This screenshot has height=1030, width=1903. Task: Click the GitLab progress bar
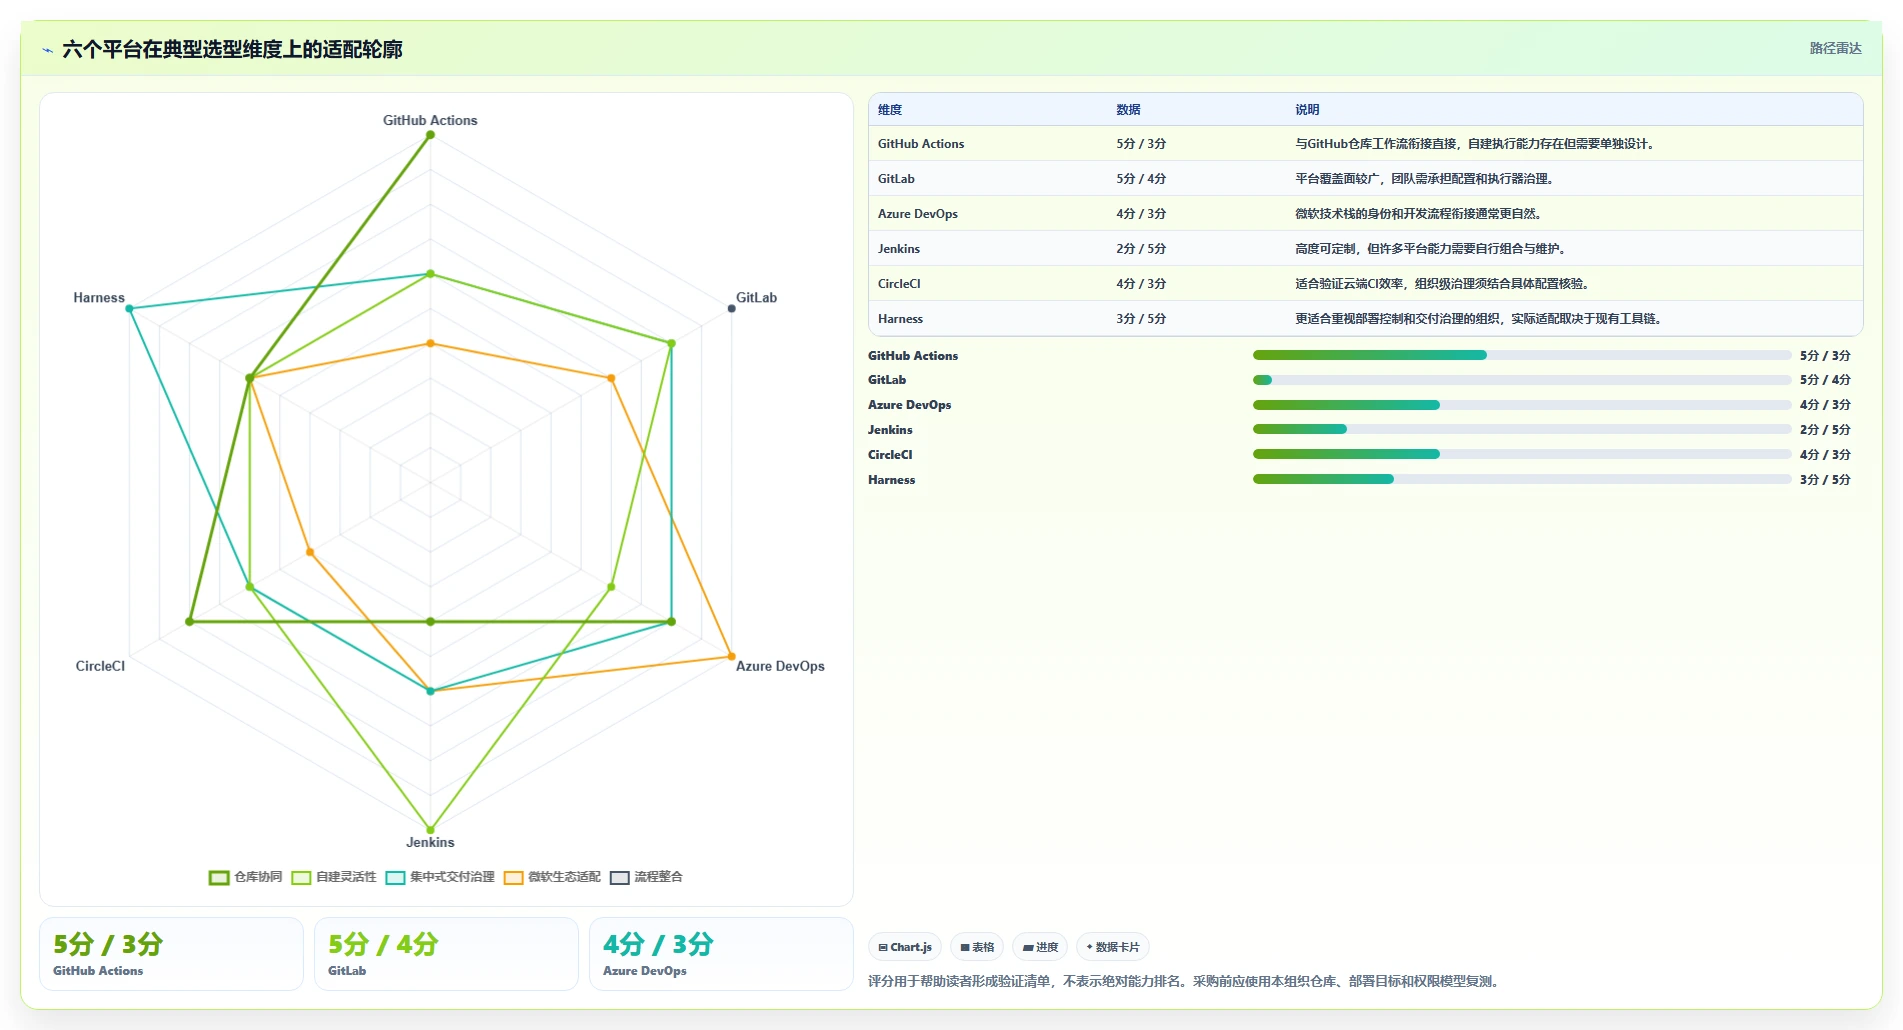1522,380
